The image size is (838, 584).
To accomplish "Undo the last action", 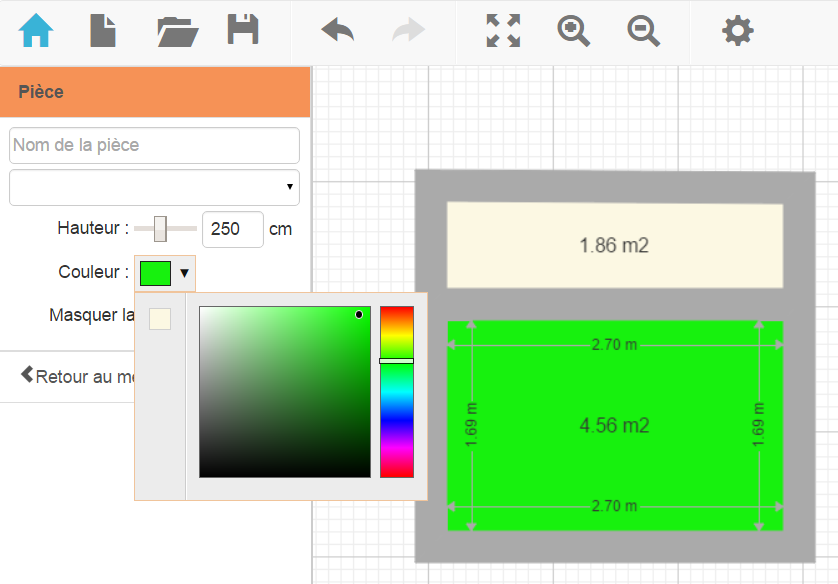I will coord(338,31).
